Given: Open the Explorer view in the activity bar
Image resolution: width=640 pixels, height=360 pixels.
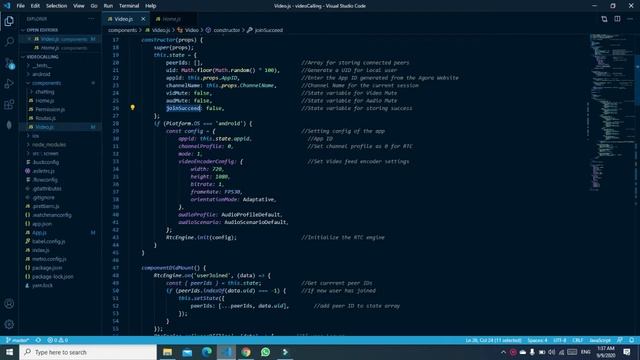Looking at the screenshot, I should (9, 21).
